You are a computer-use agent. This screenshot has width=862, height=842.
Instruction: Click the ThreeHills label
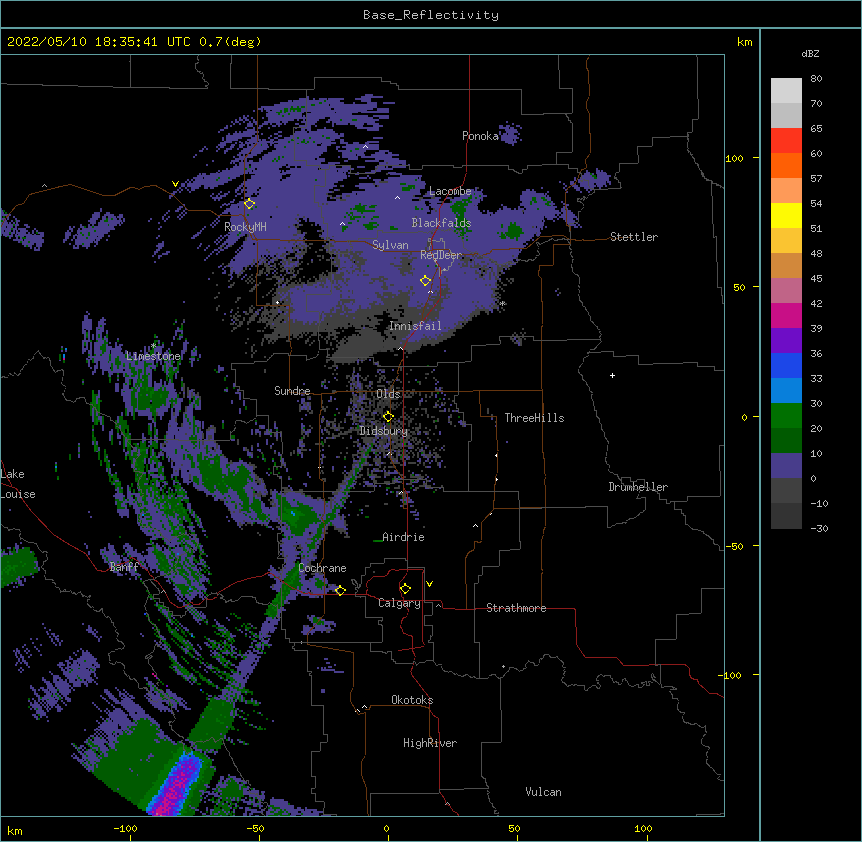[x=534, y=418]
